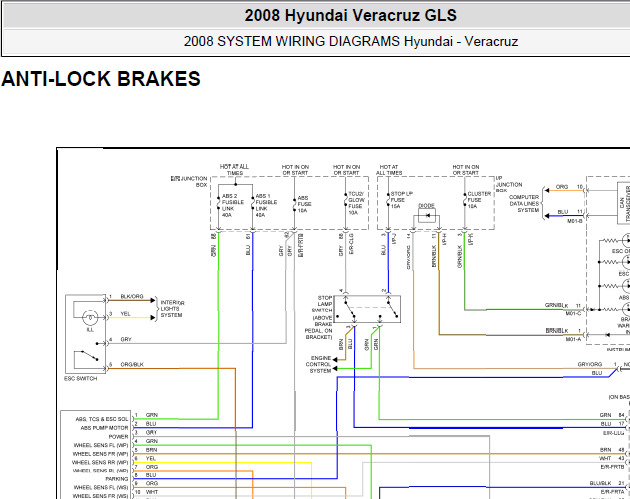Click 'WHEEL SENS FR (WP)' pin label

coord(100,454)
